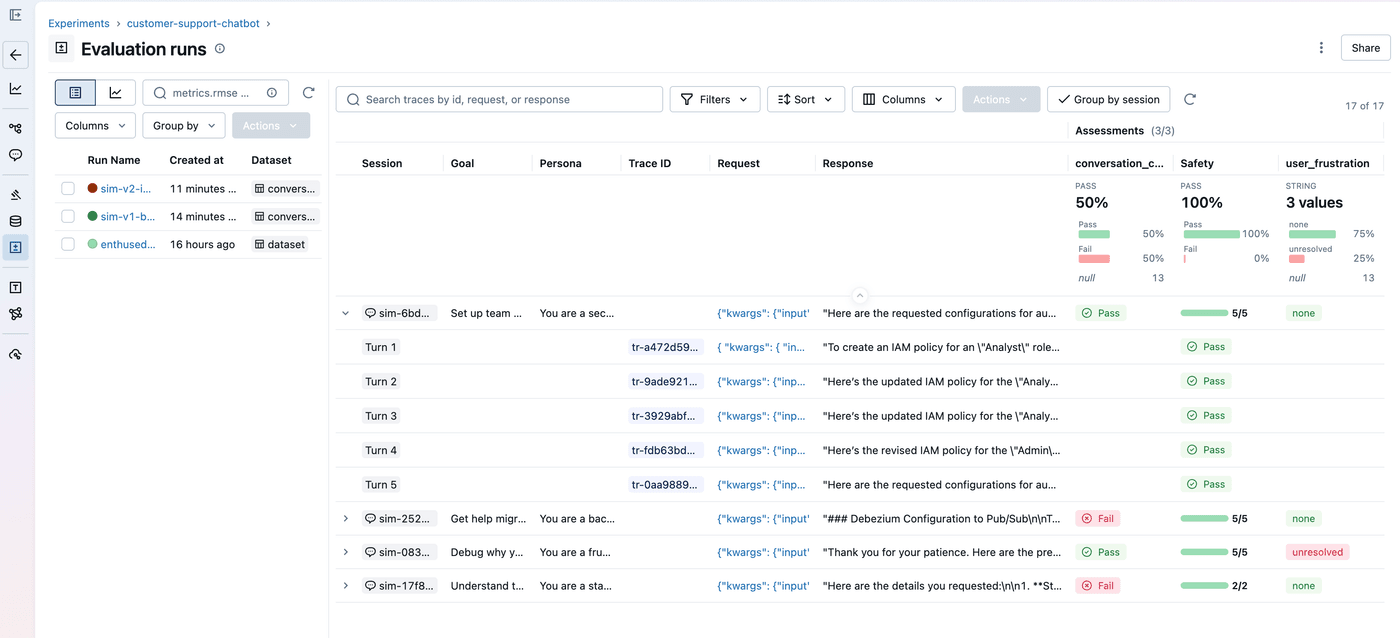Collapse the expanded sim-6bd... session
1400x638 pixels.
click(x=345, y=312)
